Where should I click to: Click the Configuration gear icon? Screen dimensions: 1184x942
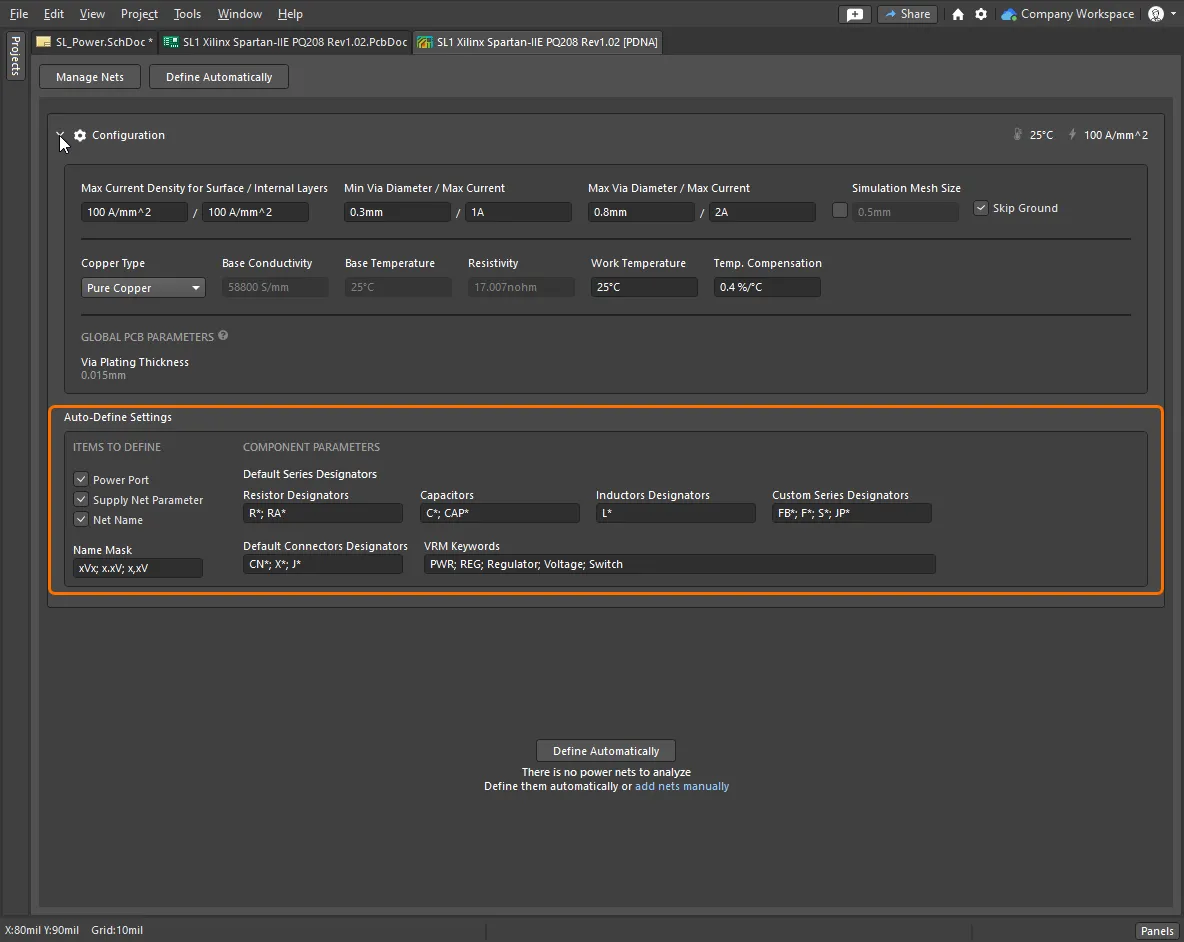80,135
